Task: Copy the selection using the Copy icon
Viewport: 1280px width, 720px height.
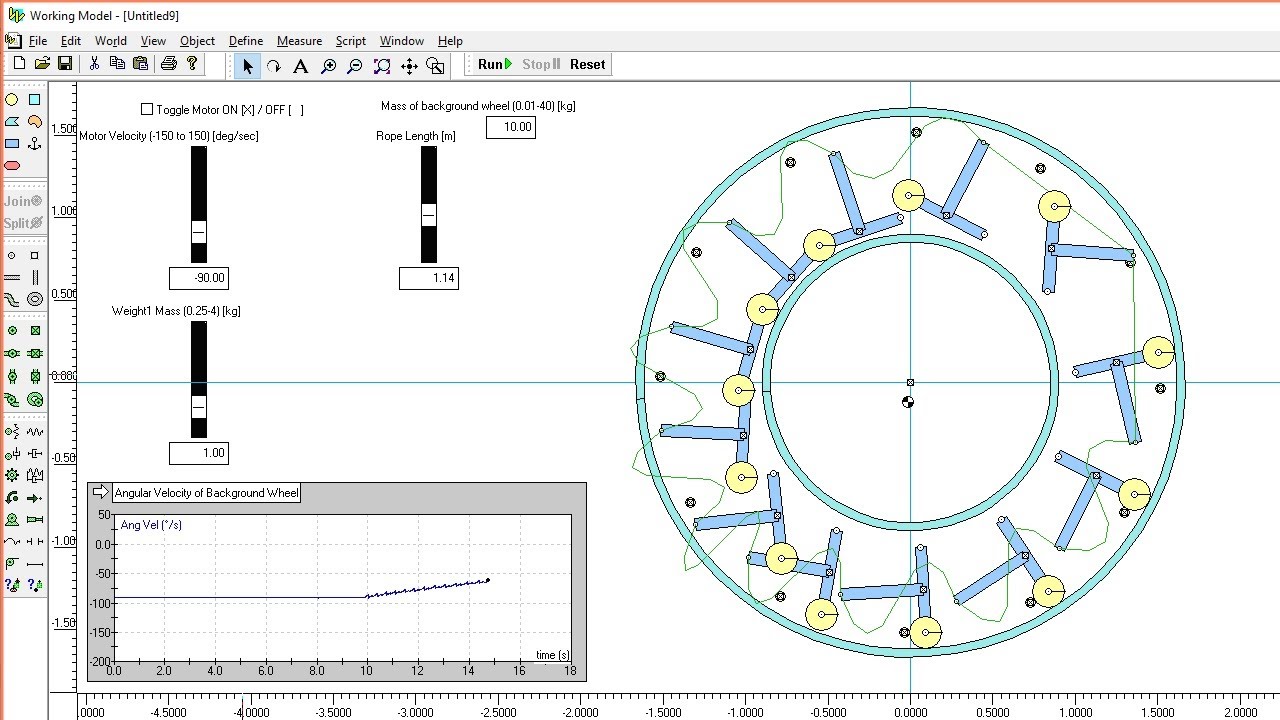Action: (117, 64)
